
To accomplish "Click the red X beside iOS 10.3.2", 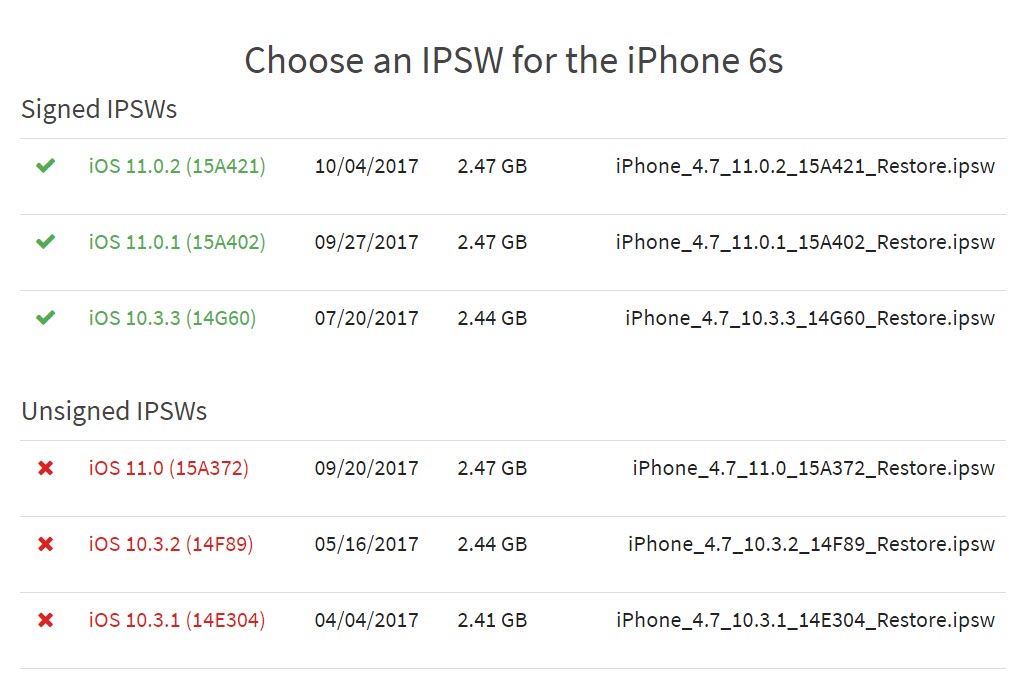I will (x=44, y=544).
